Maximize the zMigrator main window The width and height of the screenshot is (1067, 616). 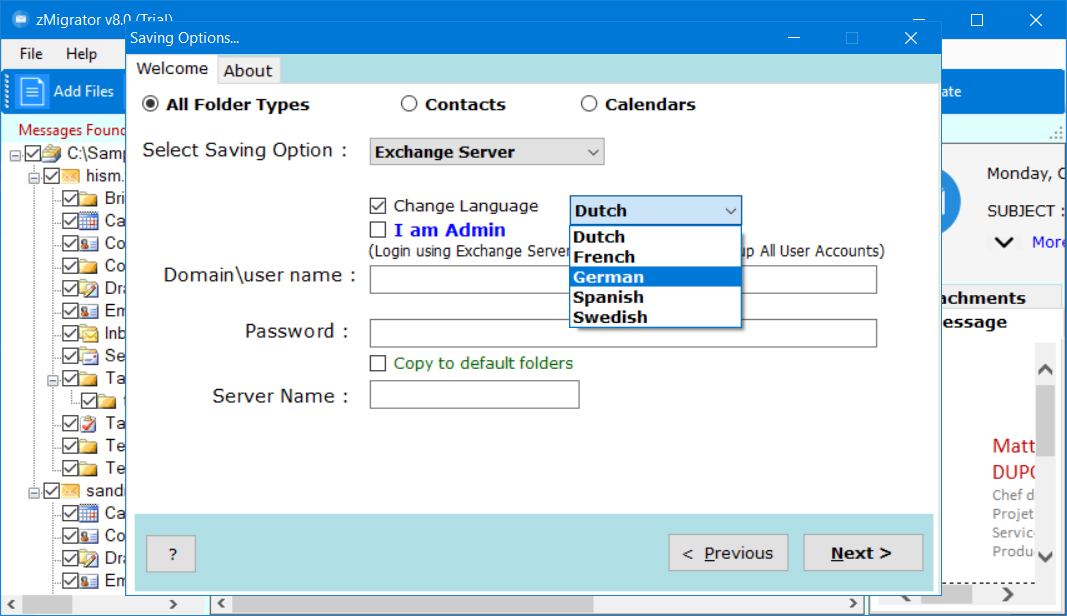coord(976,20)
